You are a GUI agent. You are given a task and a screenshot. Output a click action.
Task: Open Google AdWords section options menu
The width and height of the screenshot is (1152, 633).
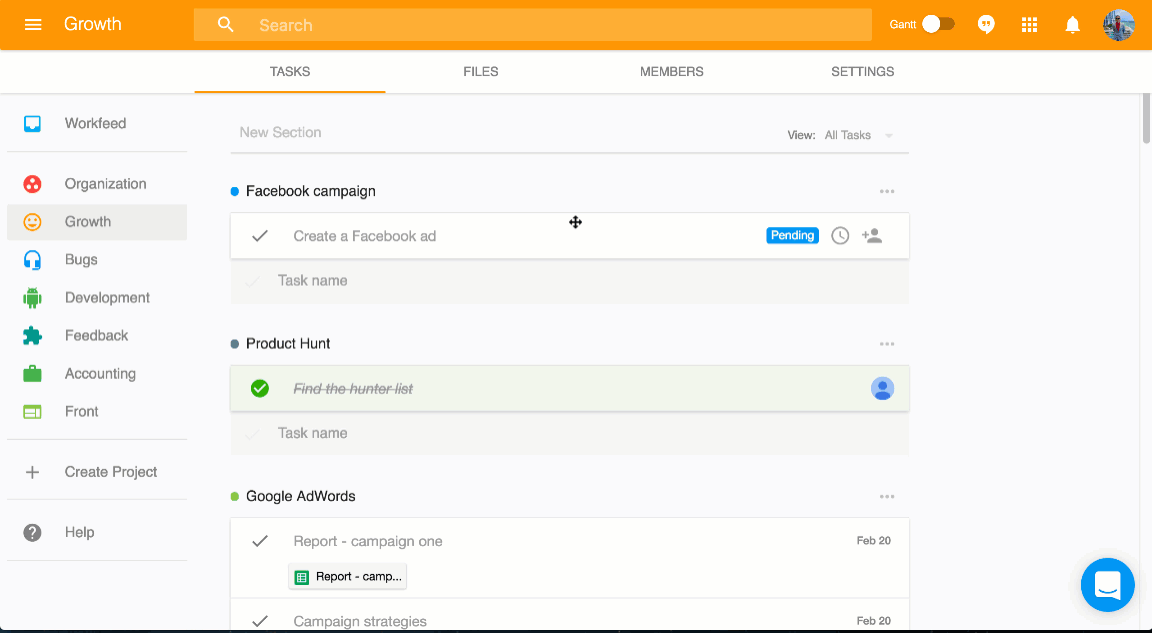[887, 497]
